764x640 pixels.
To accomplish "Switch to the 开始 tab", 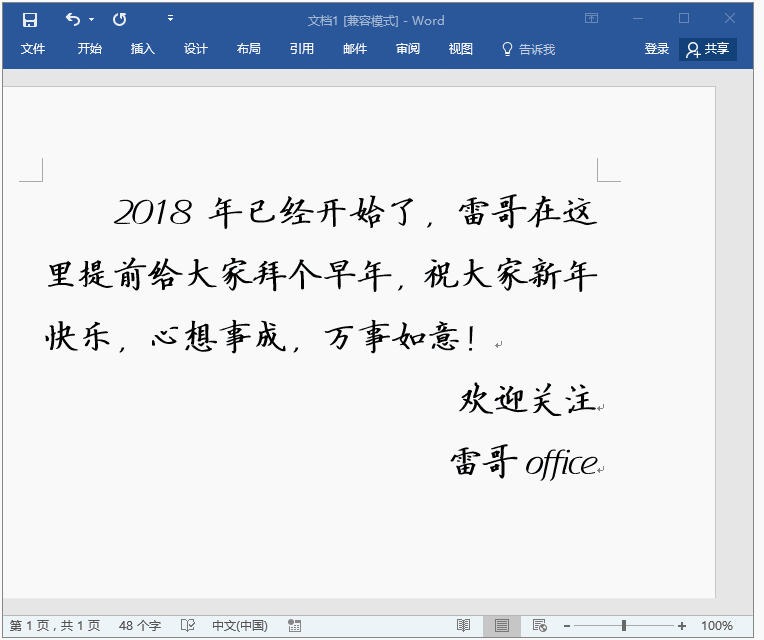I will [90, 49].
